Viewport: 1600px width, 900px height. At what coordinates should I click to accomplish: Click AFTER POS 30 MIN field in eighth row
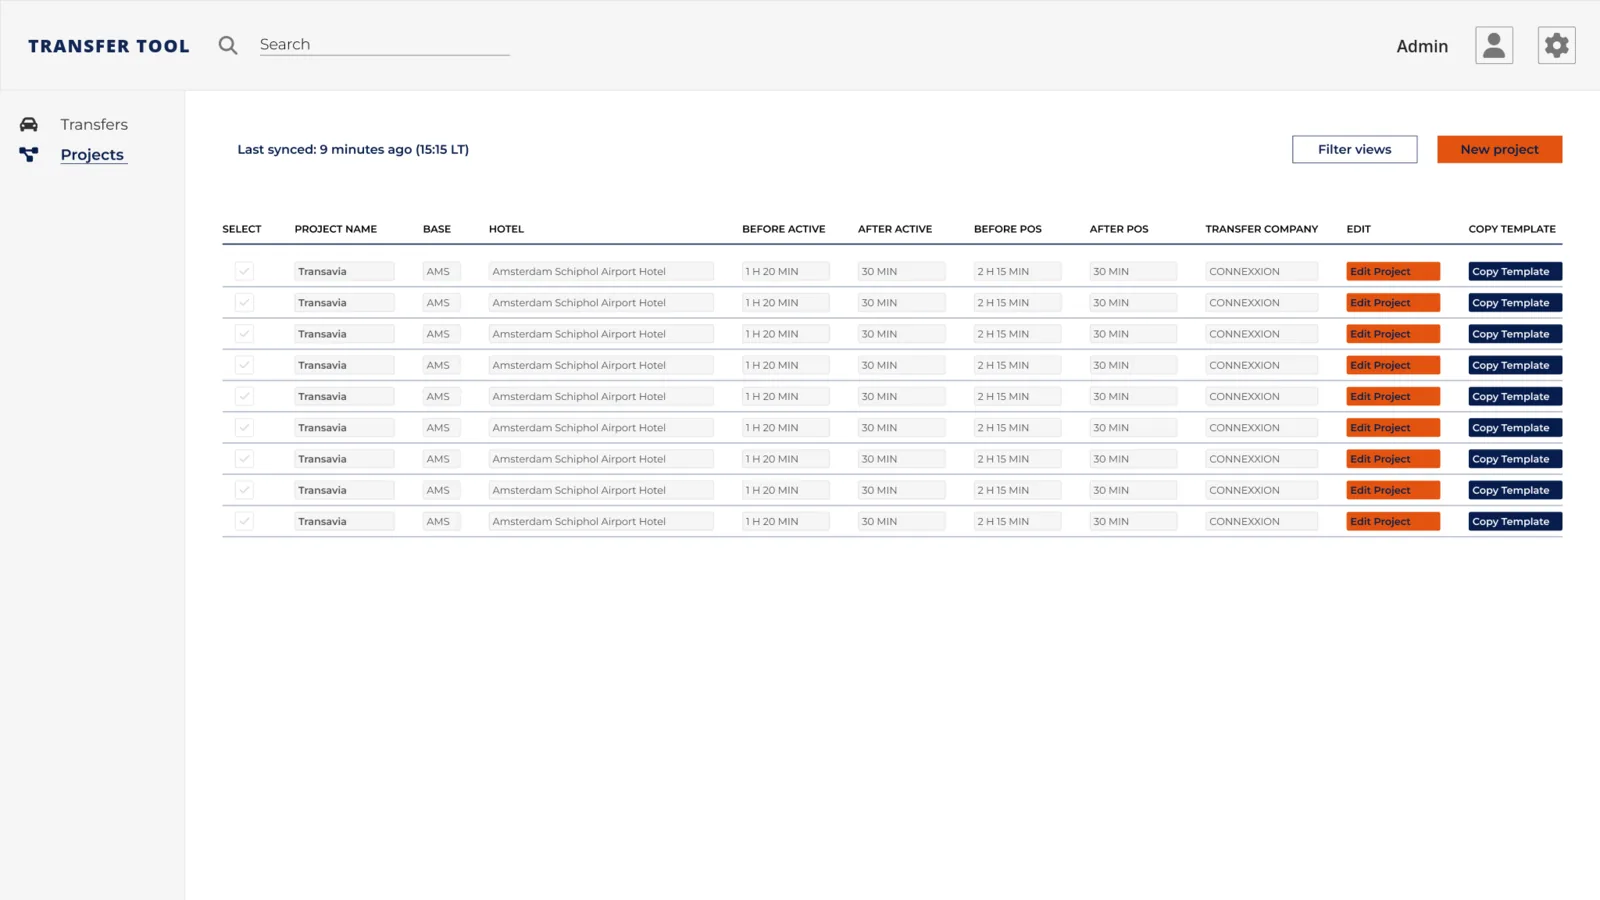(x=1133, y=490)
